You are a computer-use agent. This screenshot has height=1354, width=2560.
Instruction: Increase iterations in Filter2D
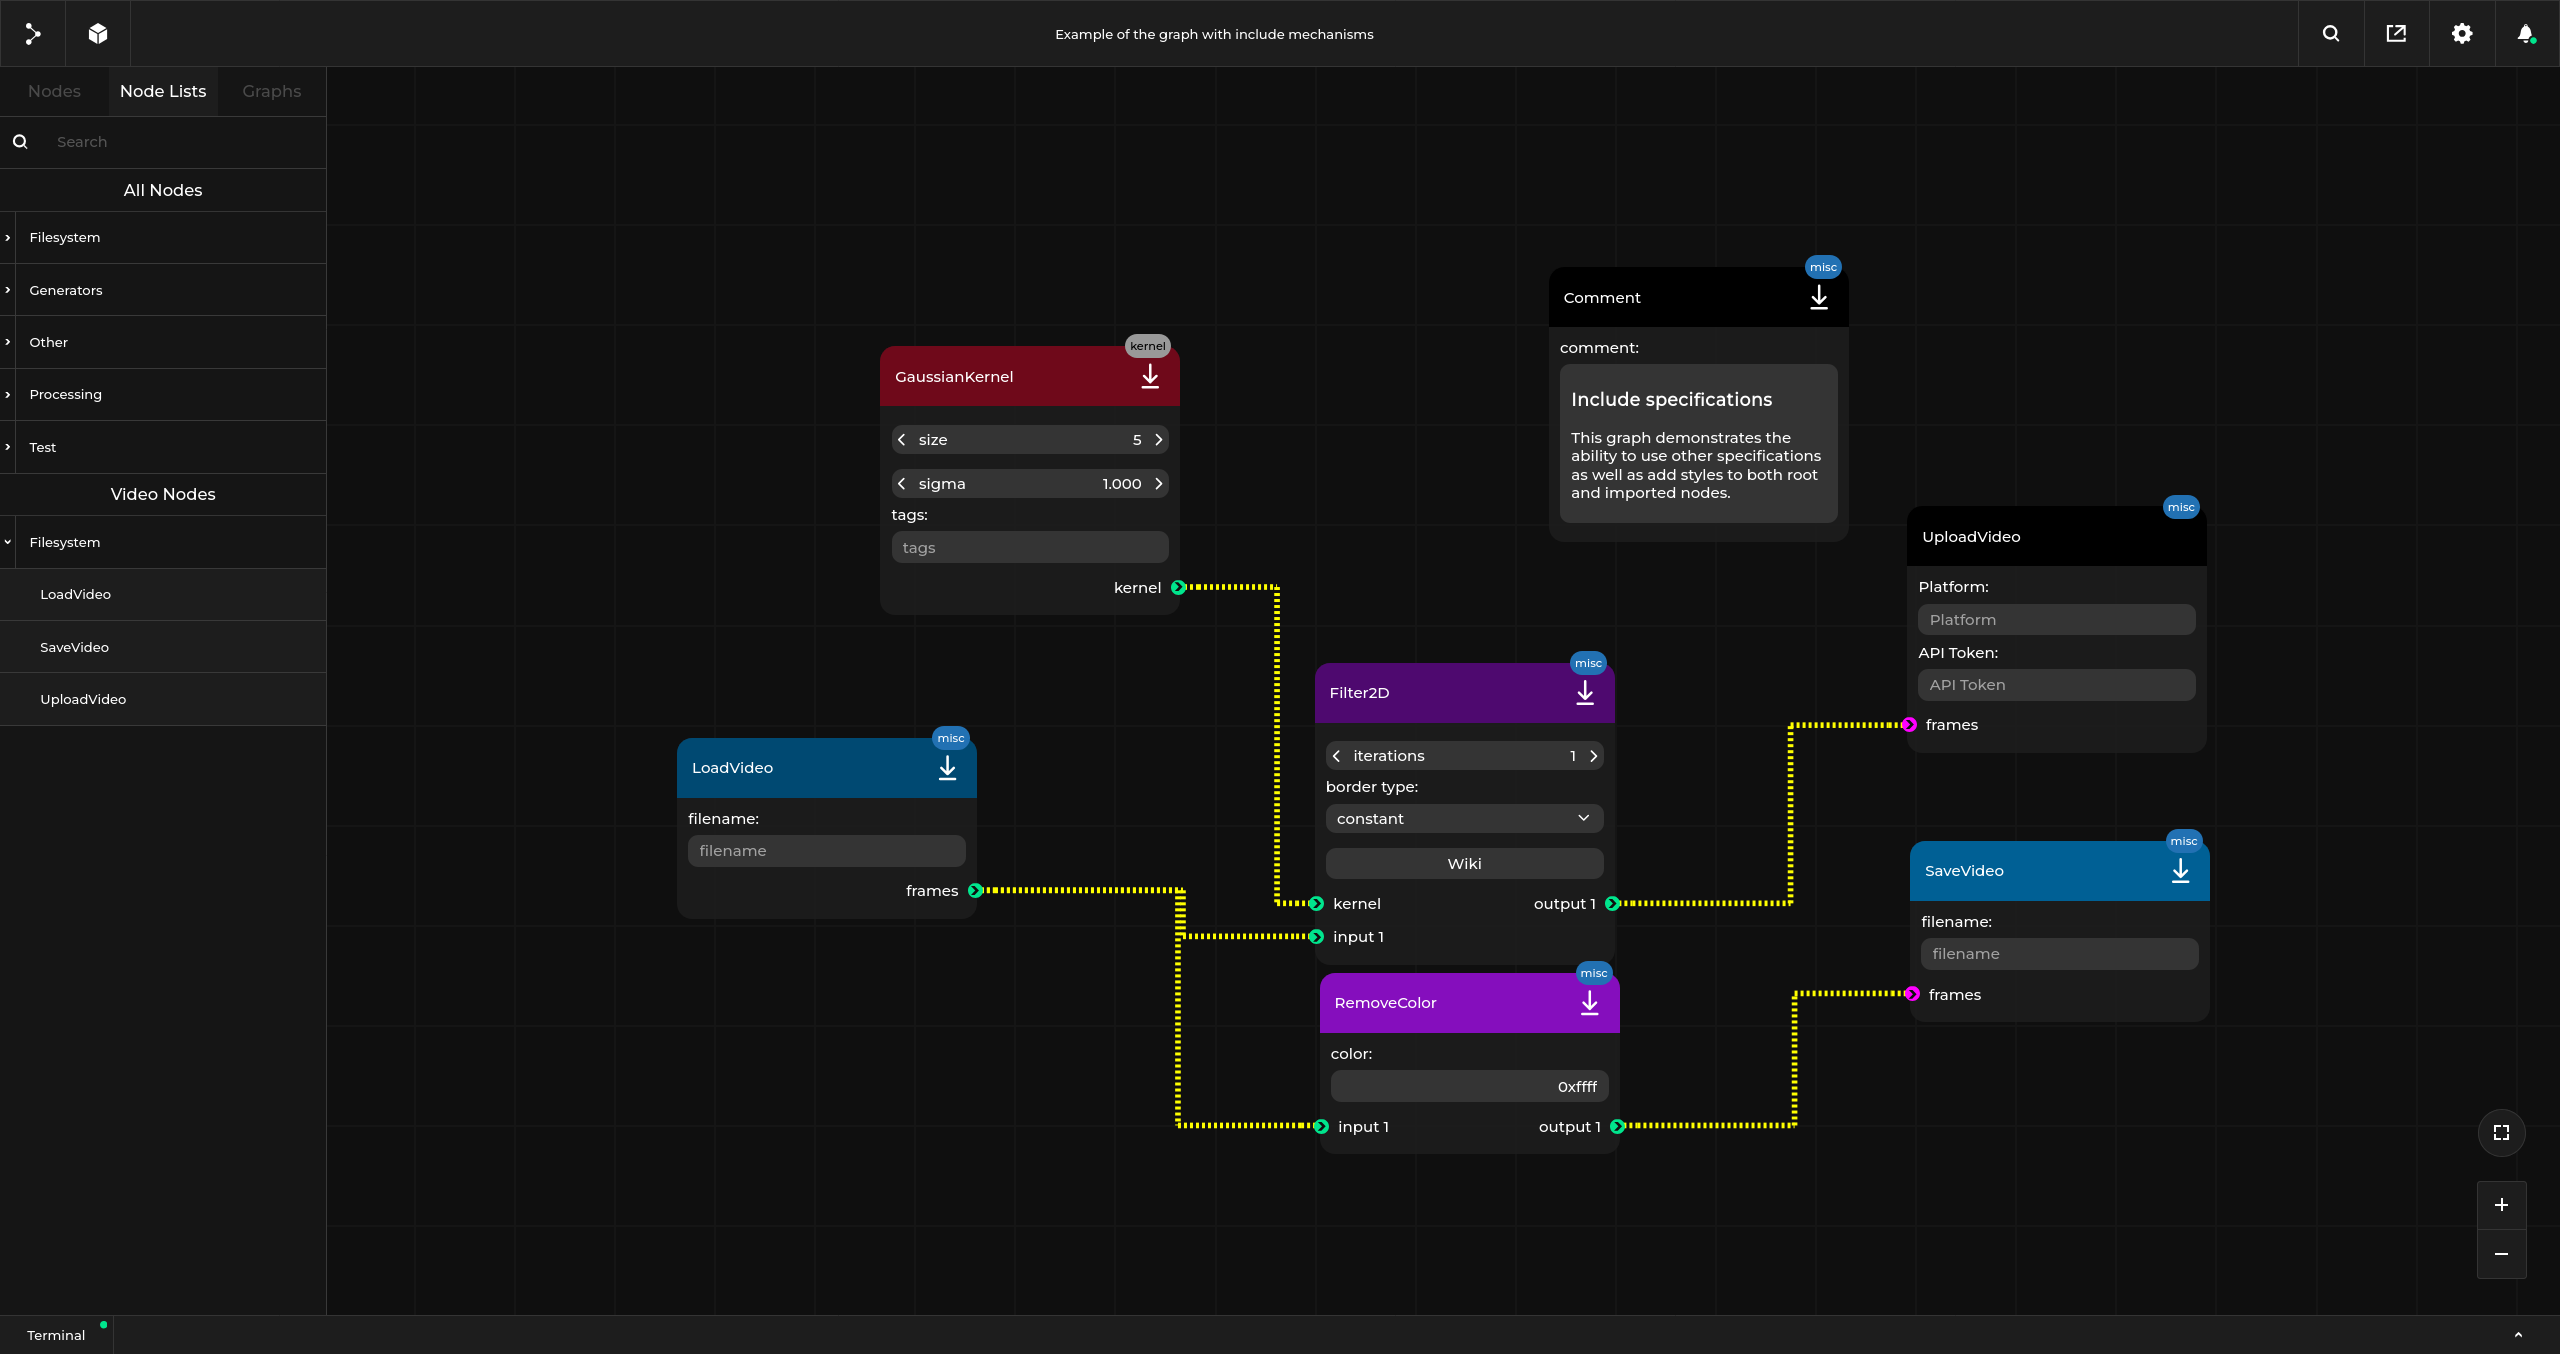1593,756
